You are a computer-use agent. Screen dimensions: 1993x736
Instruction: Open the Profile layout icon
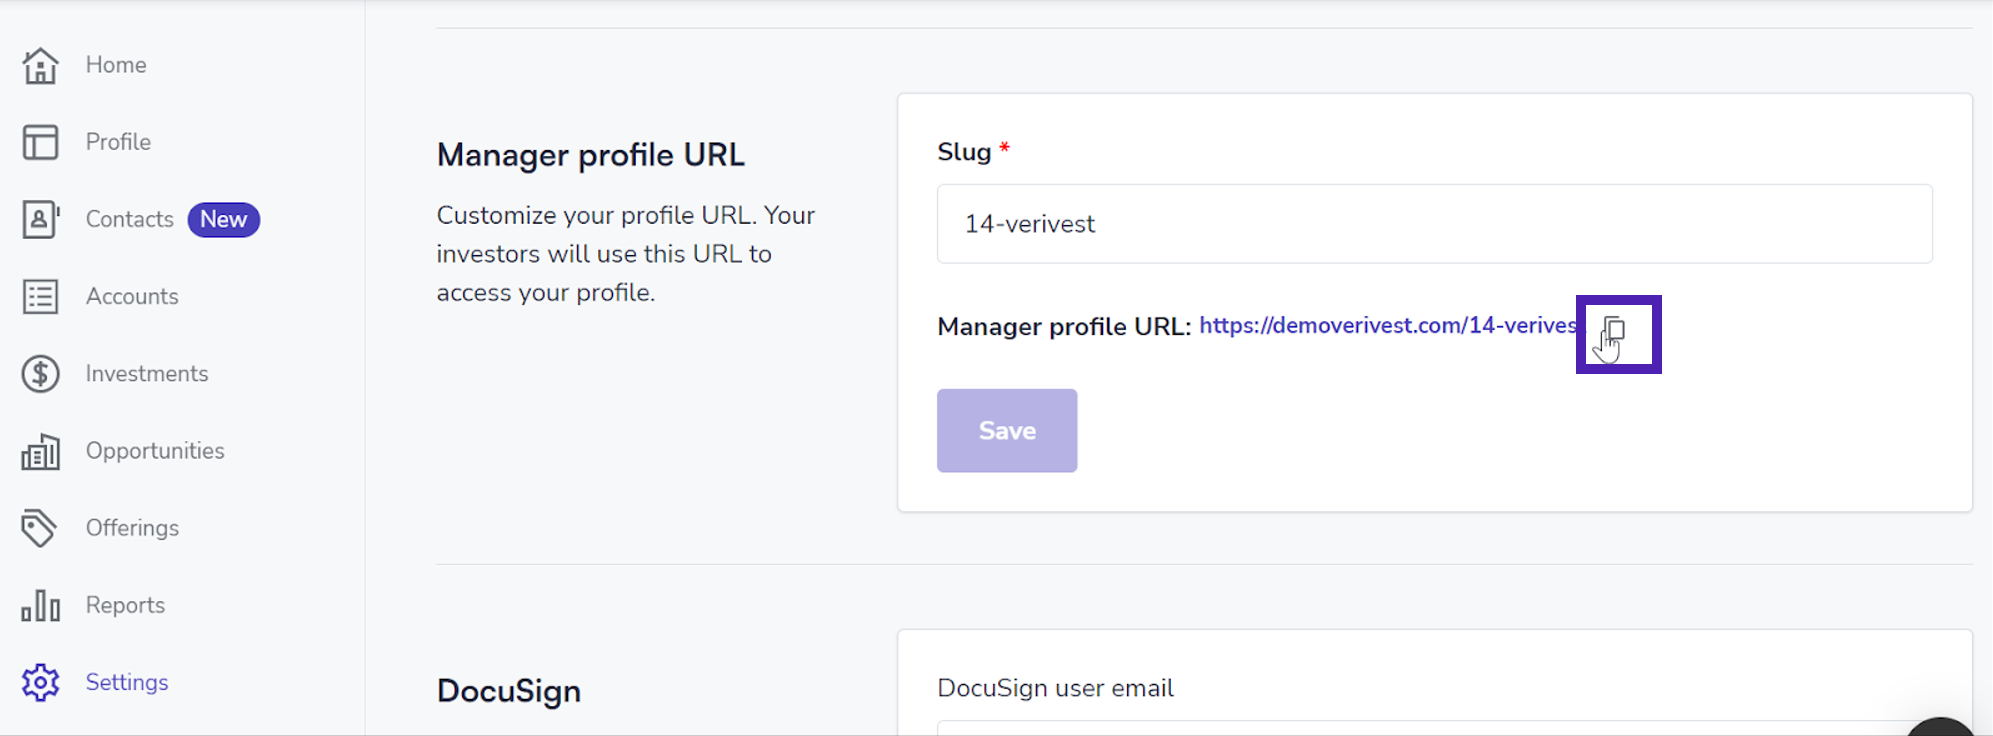40,142
